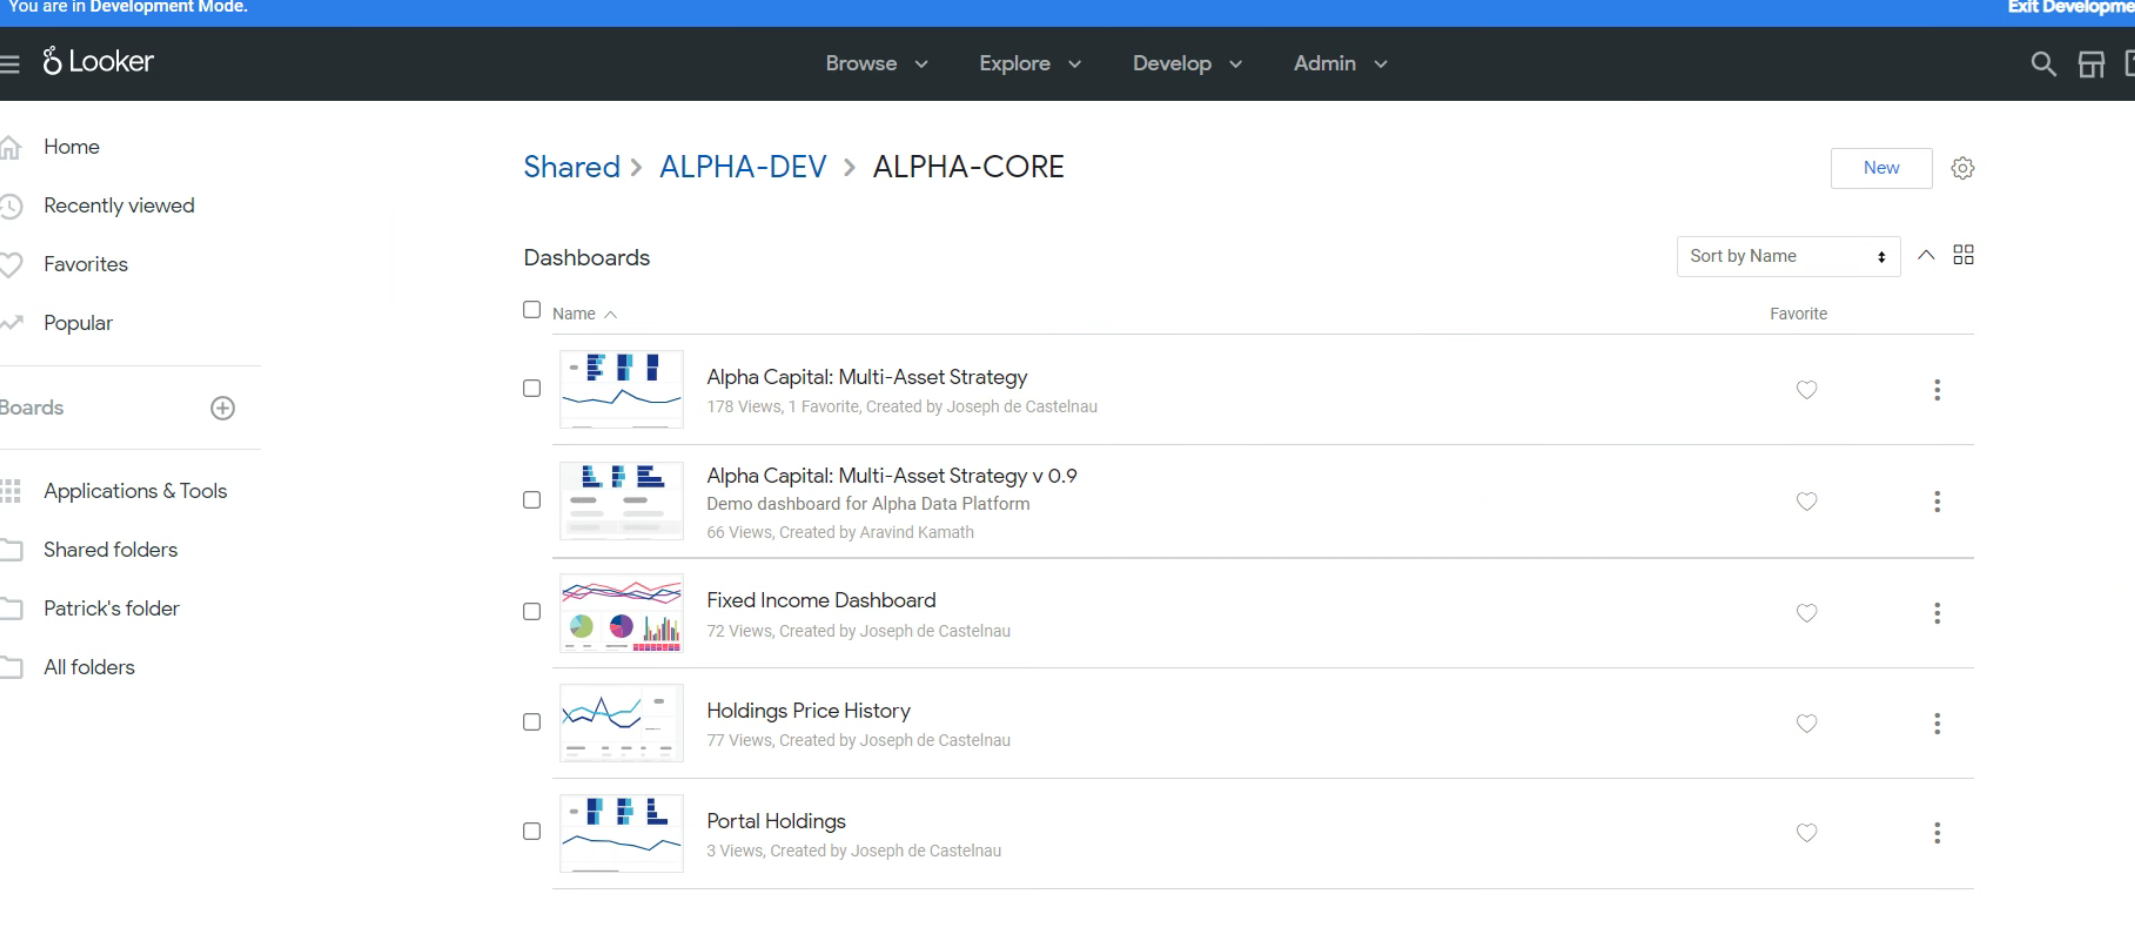Screen dimensions: 2135x935
Task: Click Exit Development Mode link
Action: click(2070, 8)
